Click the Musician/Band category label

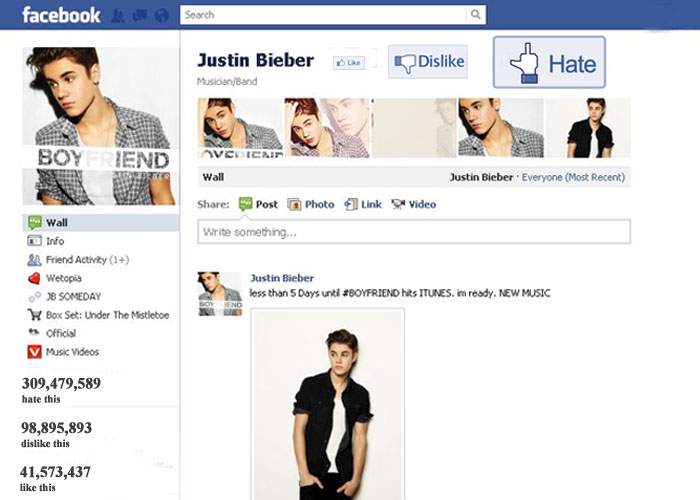click(227, 81)
